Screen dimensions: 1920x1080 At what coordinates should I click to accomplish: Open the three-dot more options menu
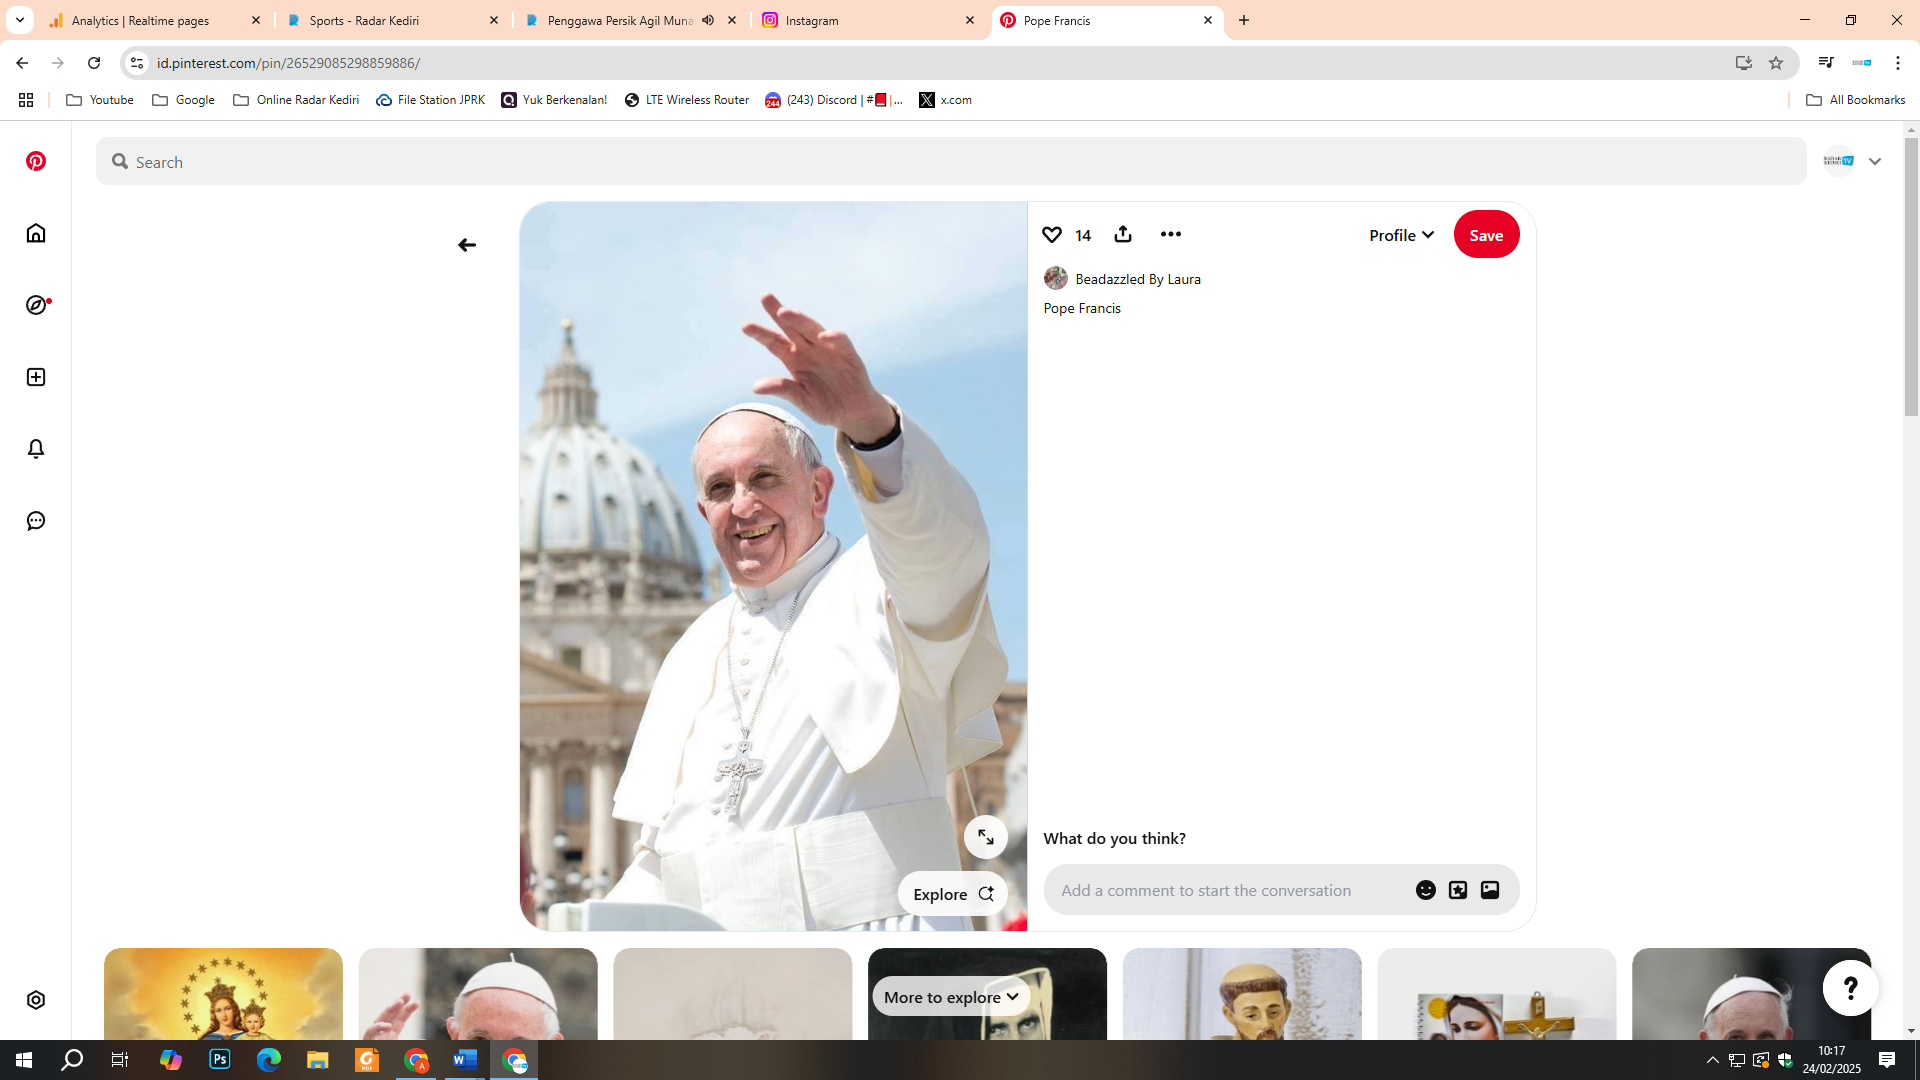tap(1170, 234)
